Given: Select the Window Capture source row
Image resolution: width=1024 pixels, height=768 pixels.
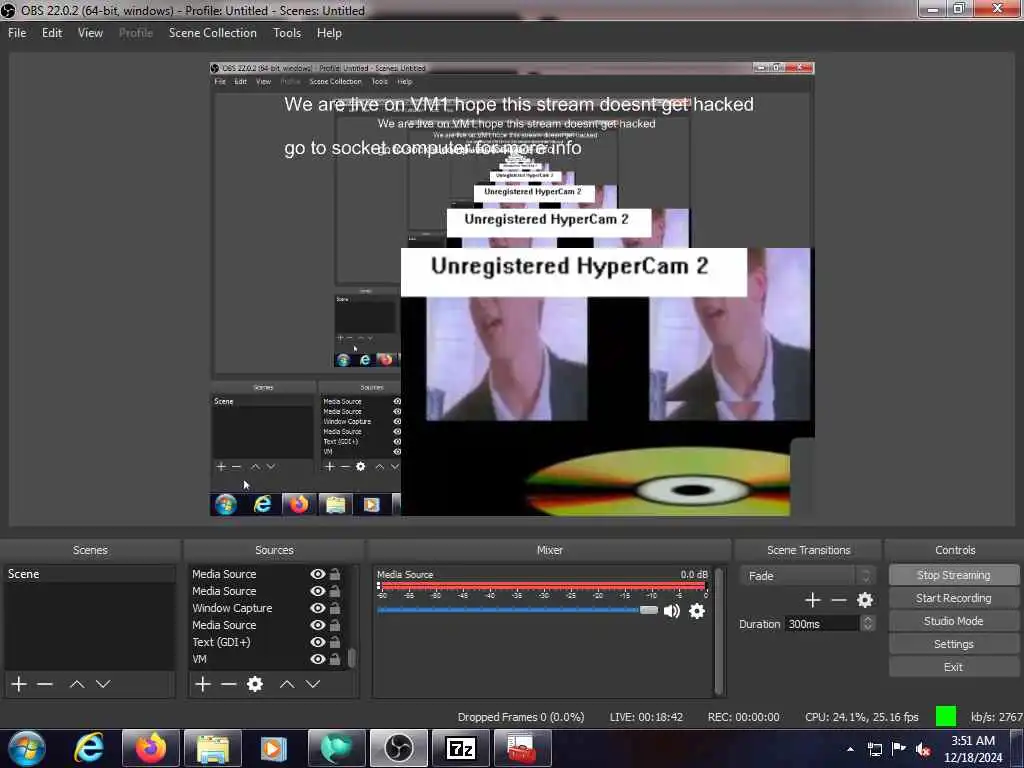Looking at the screenshot, I should (266, 608).
